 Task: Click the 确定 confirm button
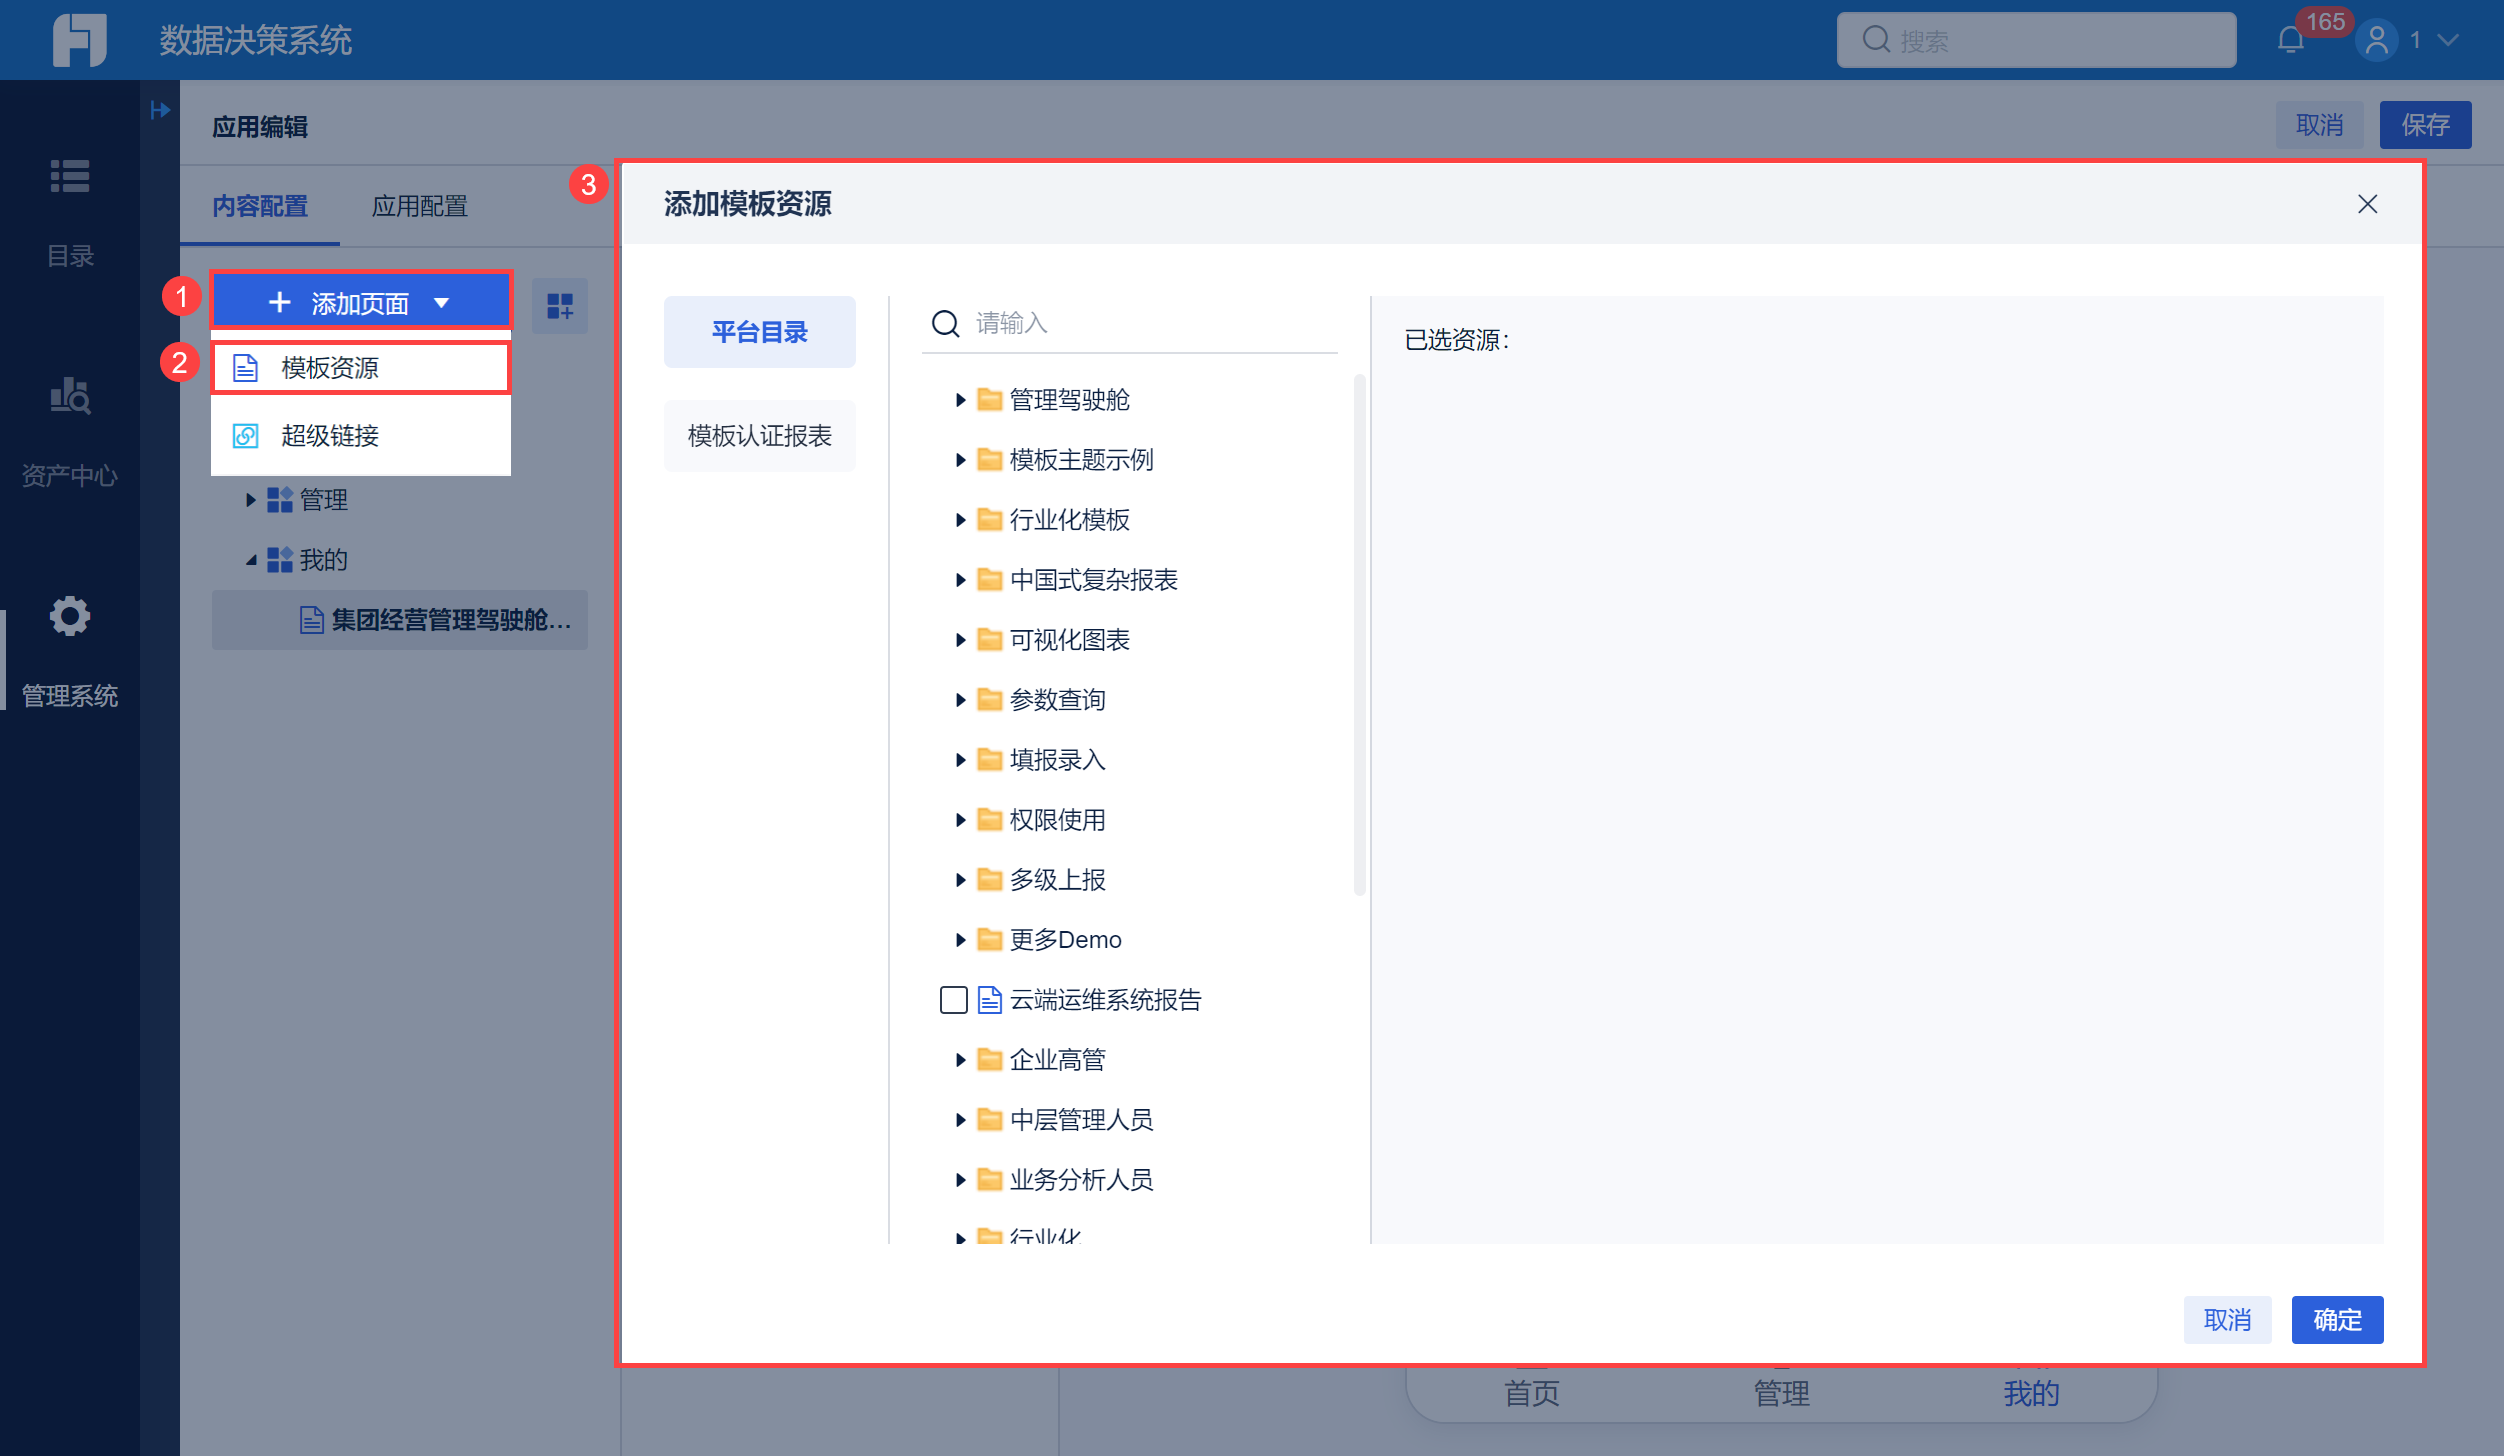tap(2336, 1320)
